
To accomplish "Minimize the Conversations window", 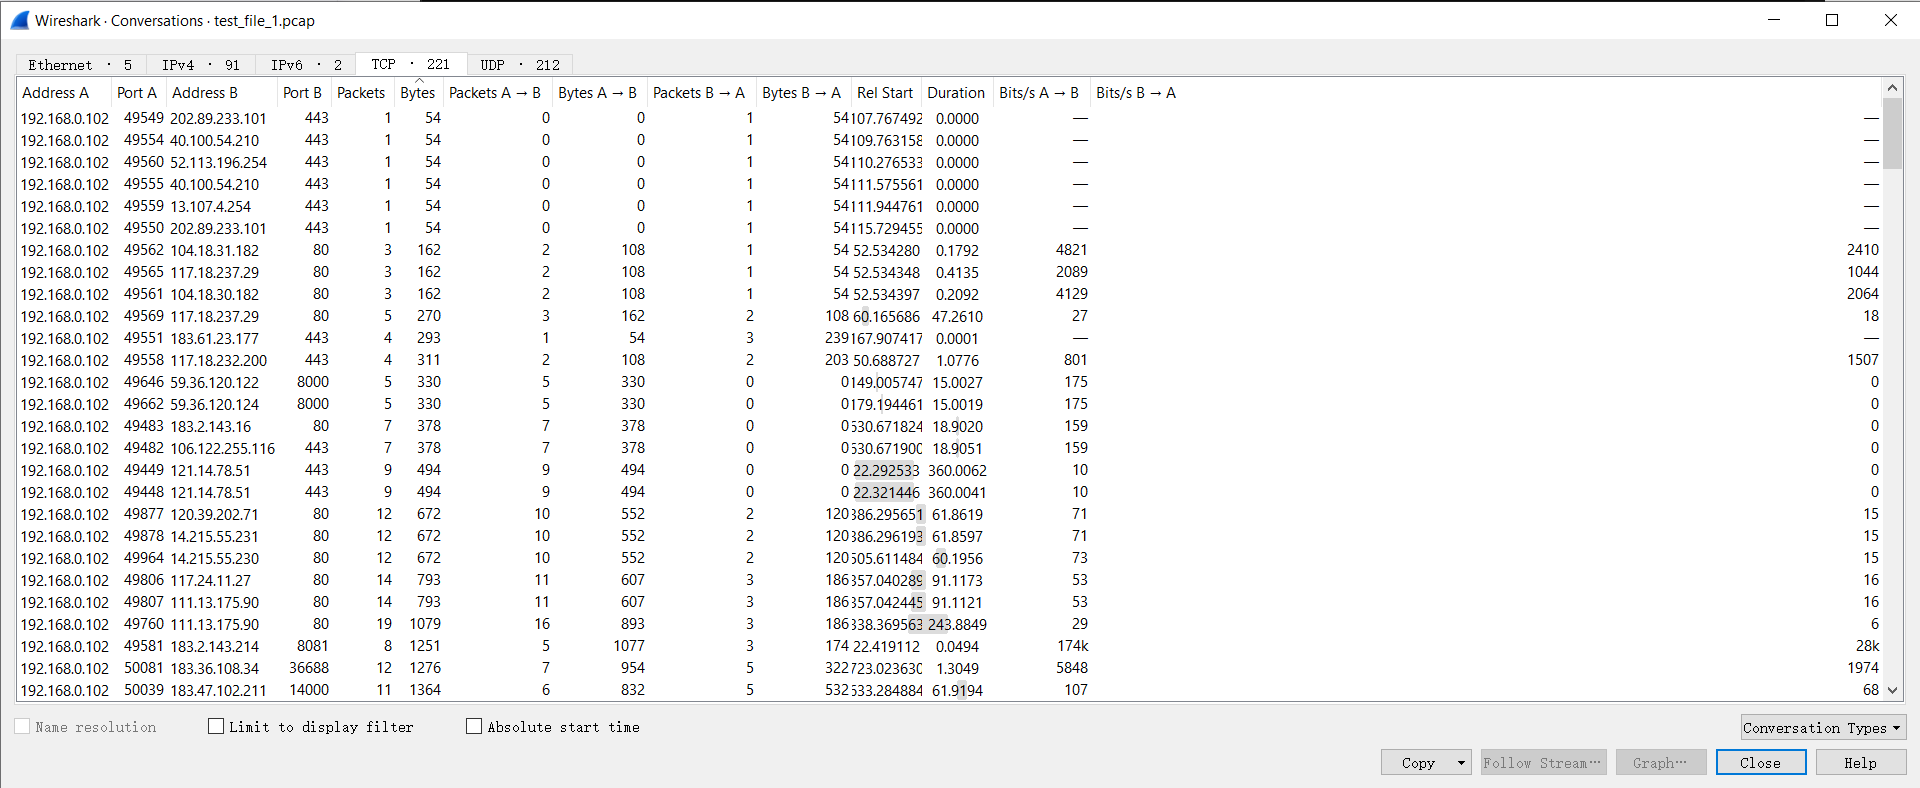I will [x=1774, y=20].
